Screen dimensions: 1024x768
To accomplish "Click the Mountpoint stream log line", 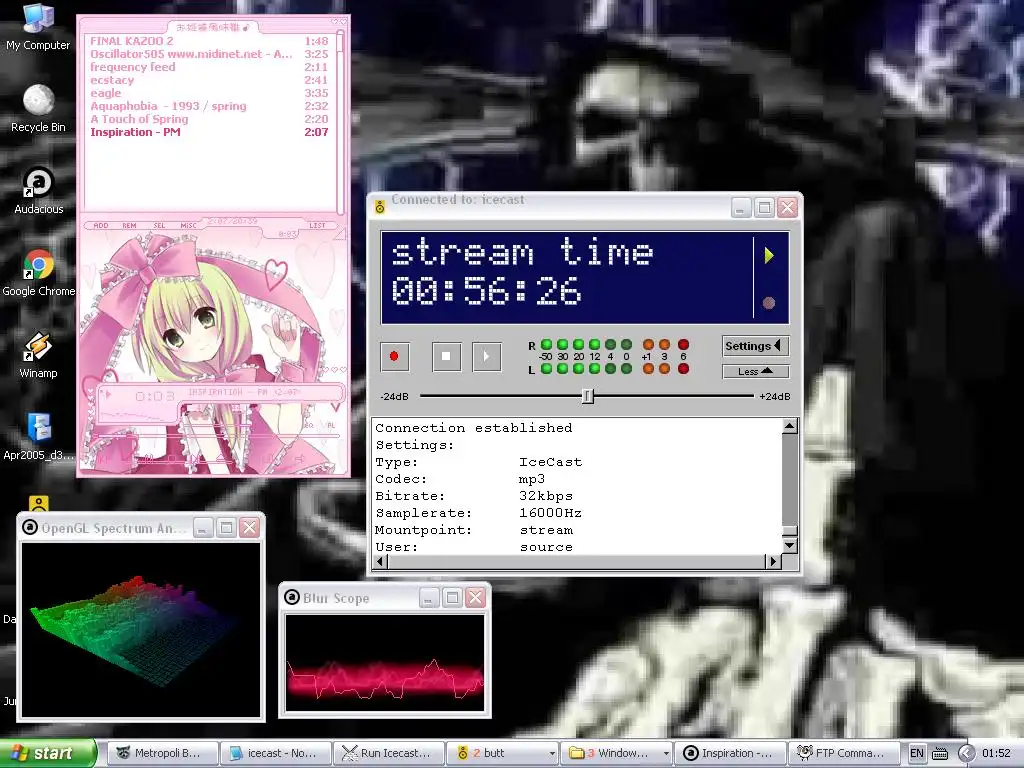I will coord(474,530).
